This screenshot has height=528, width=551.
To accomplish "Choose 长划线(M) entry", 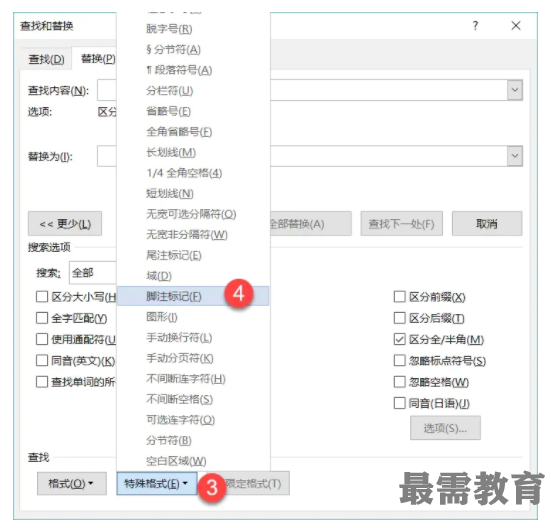I will [193, 152].
